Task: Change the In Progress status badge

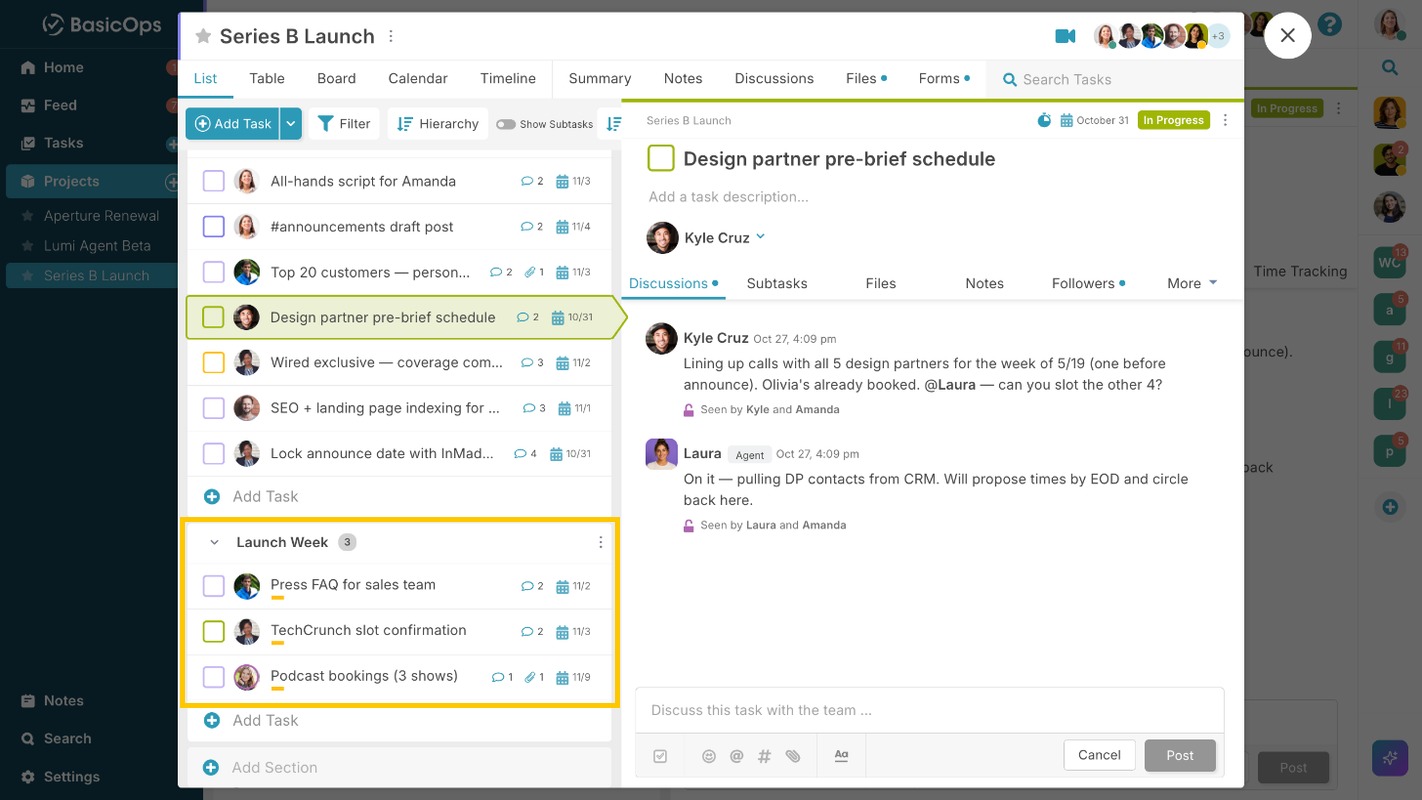Action: pyautogui.click(x=1174, y=120)
